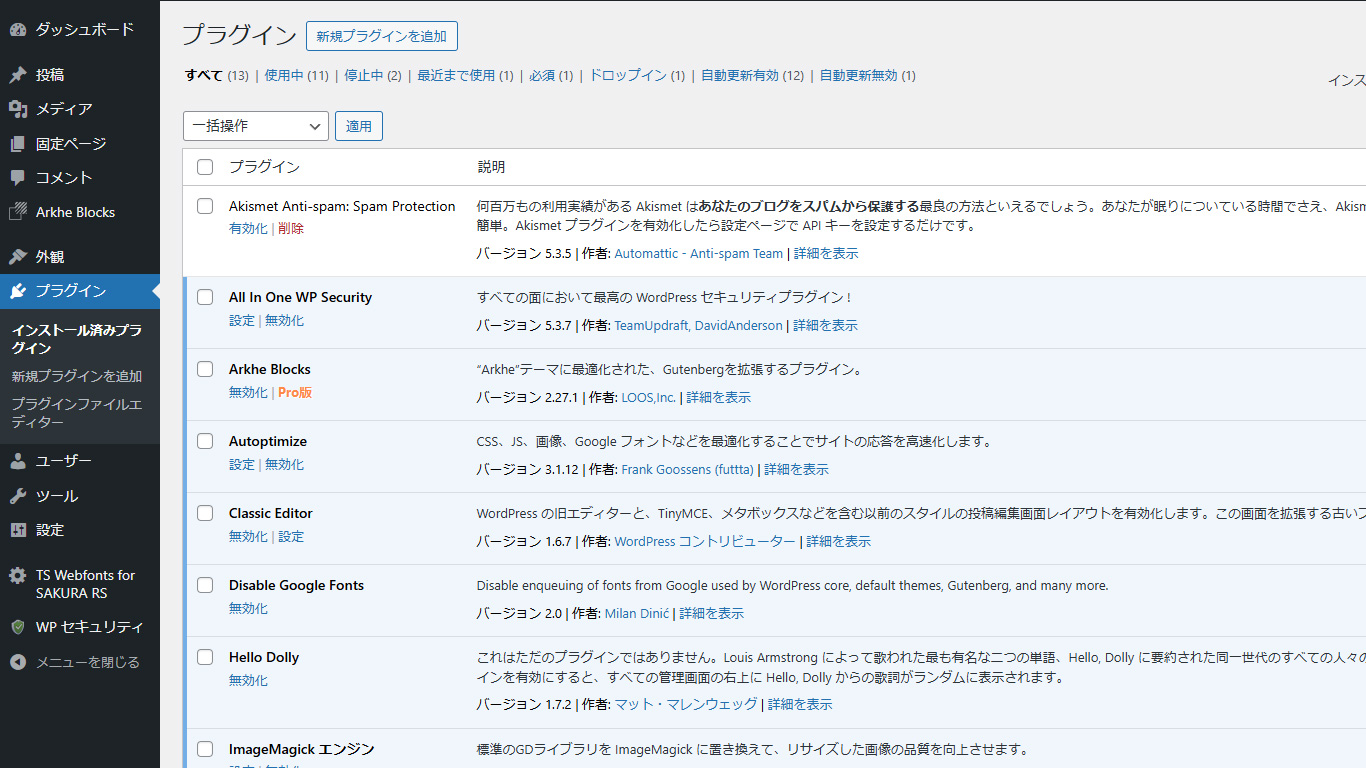Click the WP セキュリティ shield icon
The height and width of the screenshot is (768, 1366).
[x=18, y=627]
